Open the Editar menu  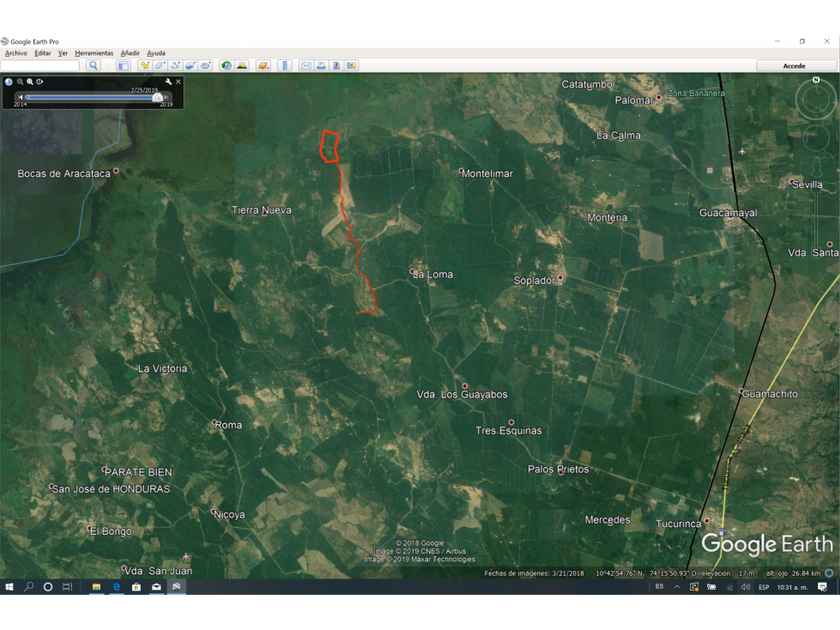tap(43, 53)
